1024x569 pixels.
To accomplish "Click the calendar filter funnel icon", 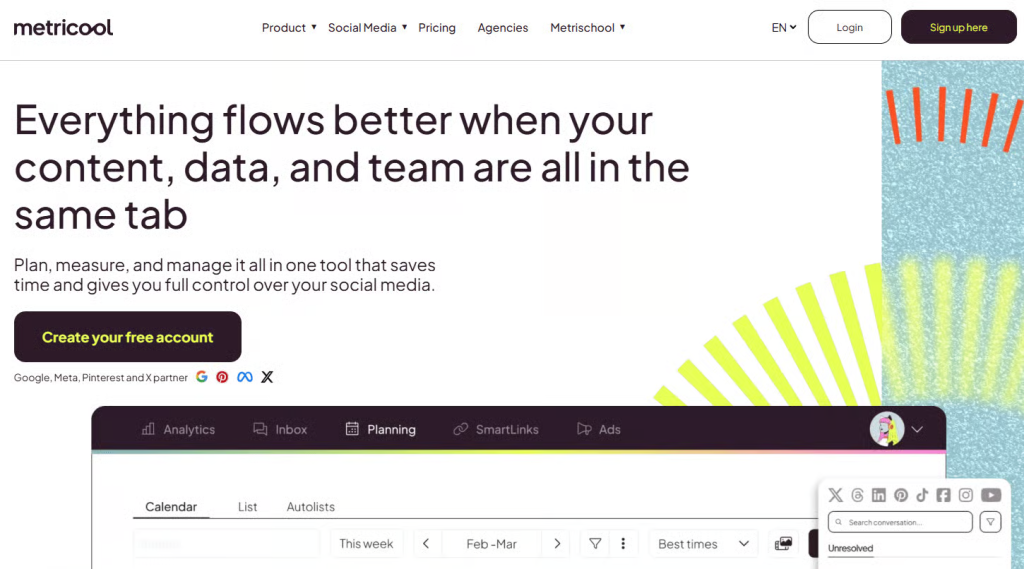I will point(595,544).
